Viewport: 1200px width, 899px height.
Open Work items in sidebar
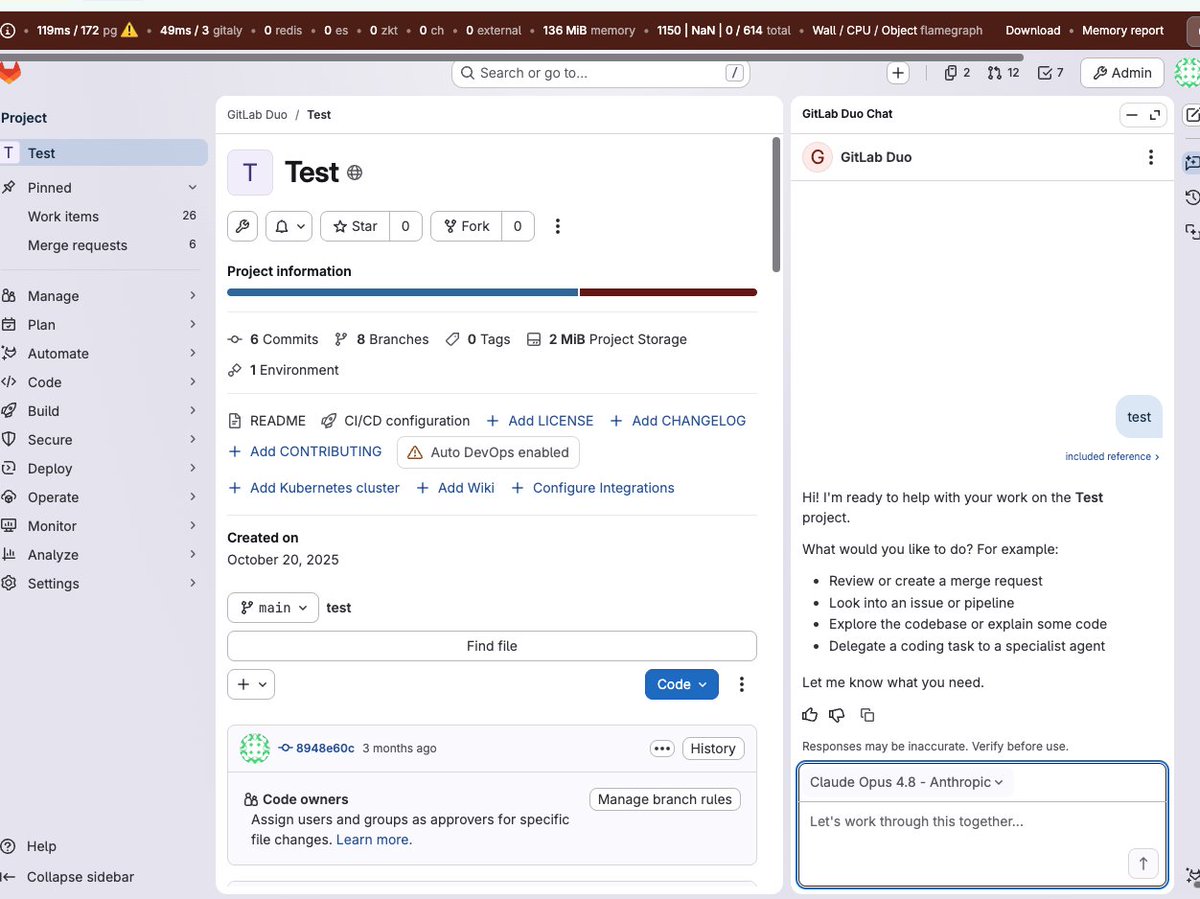pyautogui.click(x=104, y=216)
